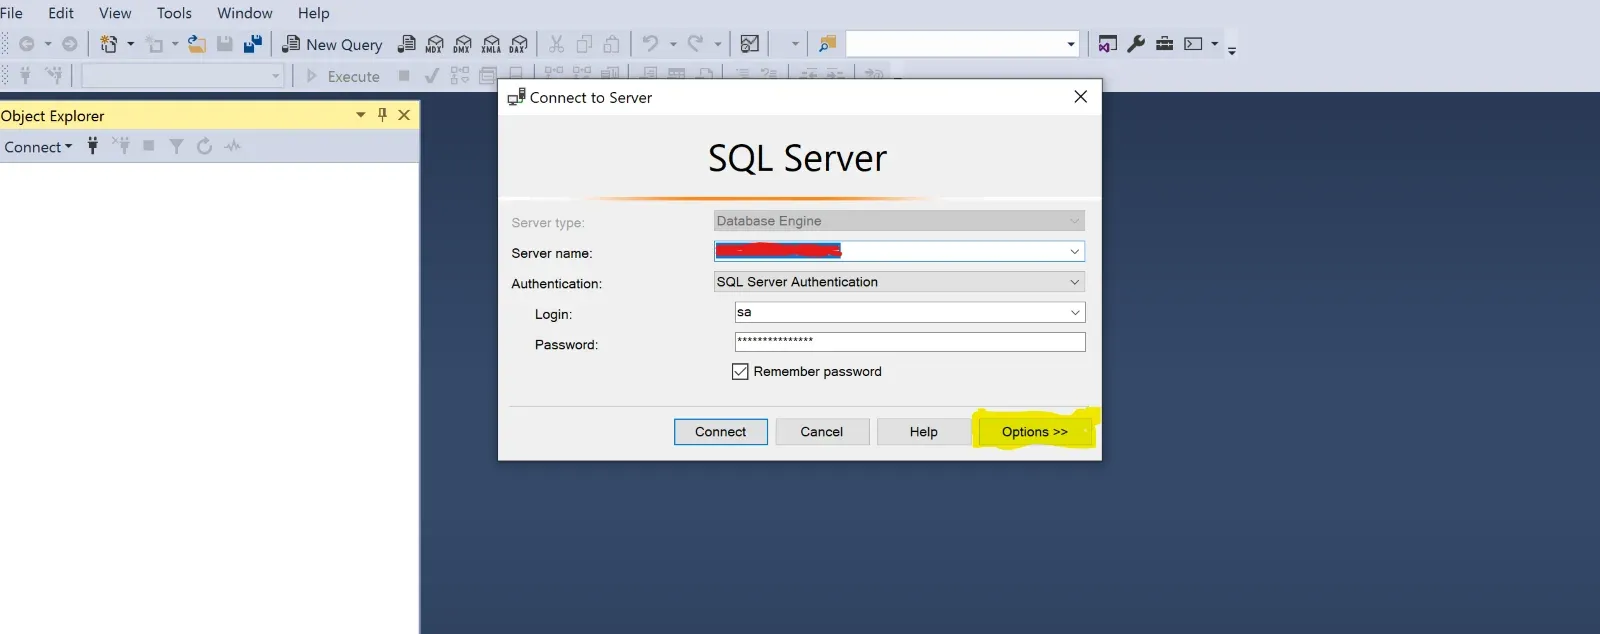The image size is (1600, 634).
Task: Open the Window menu
Action: click(x=245, y=13)
